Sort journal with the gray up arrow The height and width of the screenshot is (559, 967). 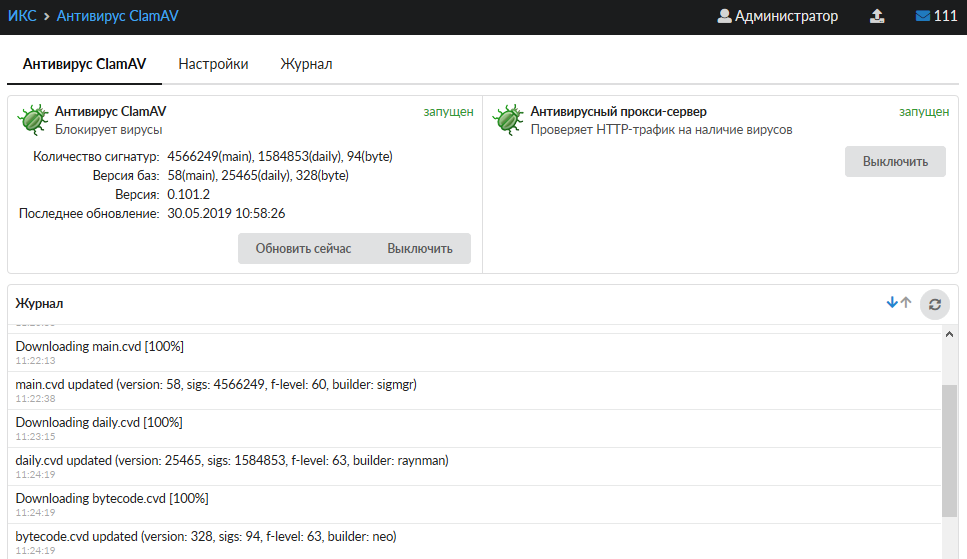click(x=906, y=303)
